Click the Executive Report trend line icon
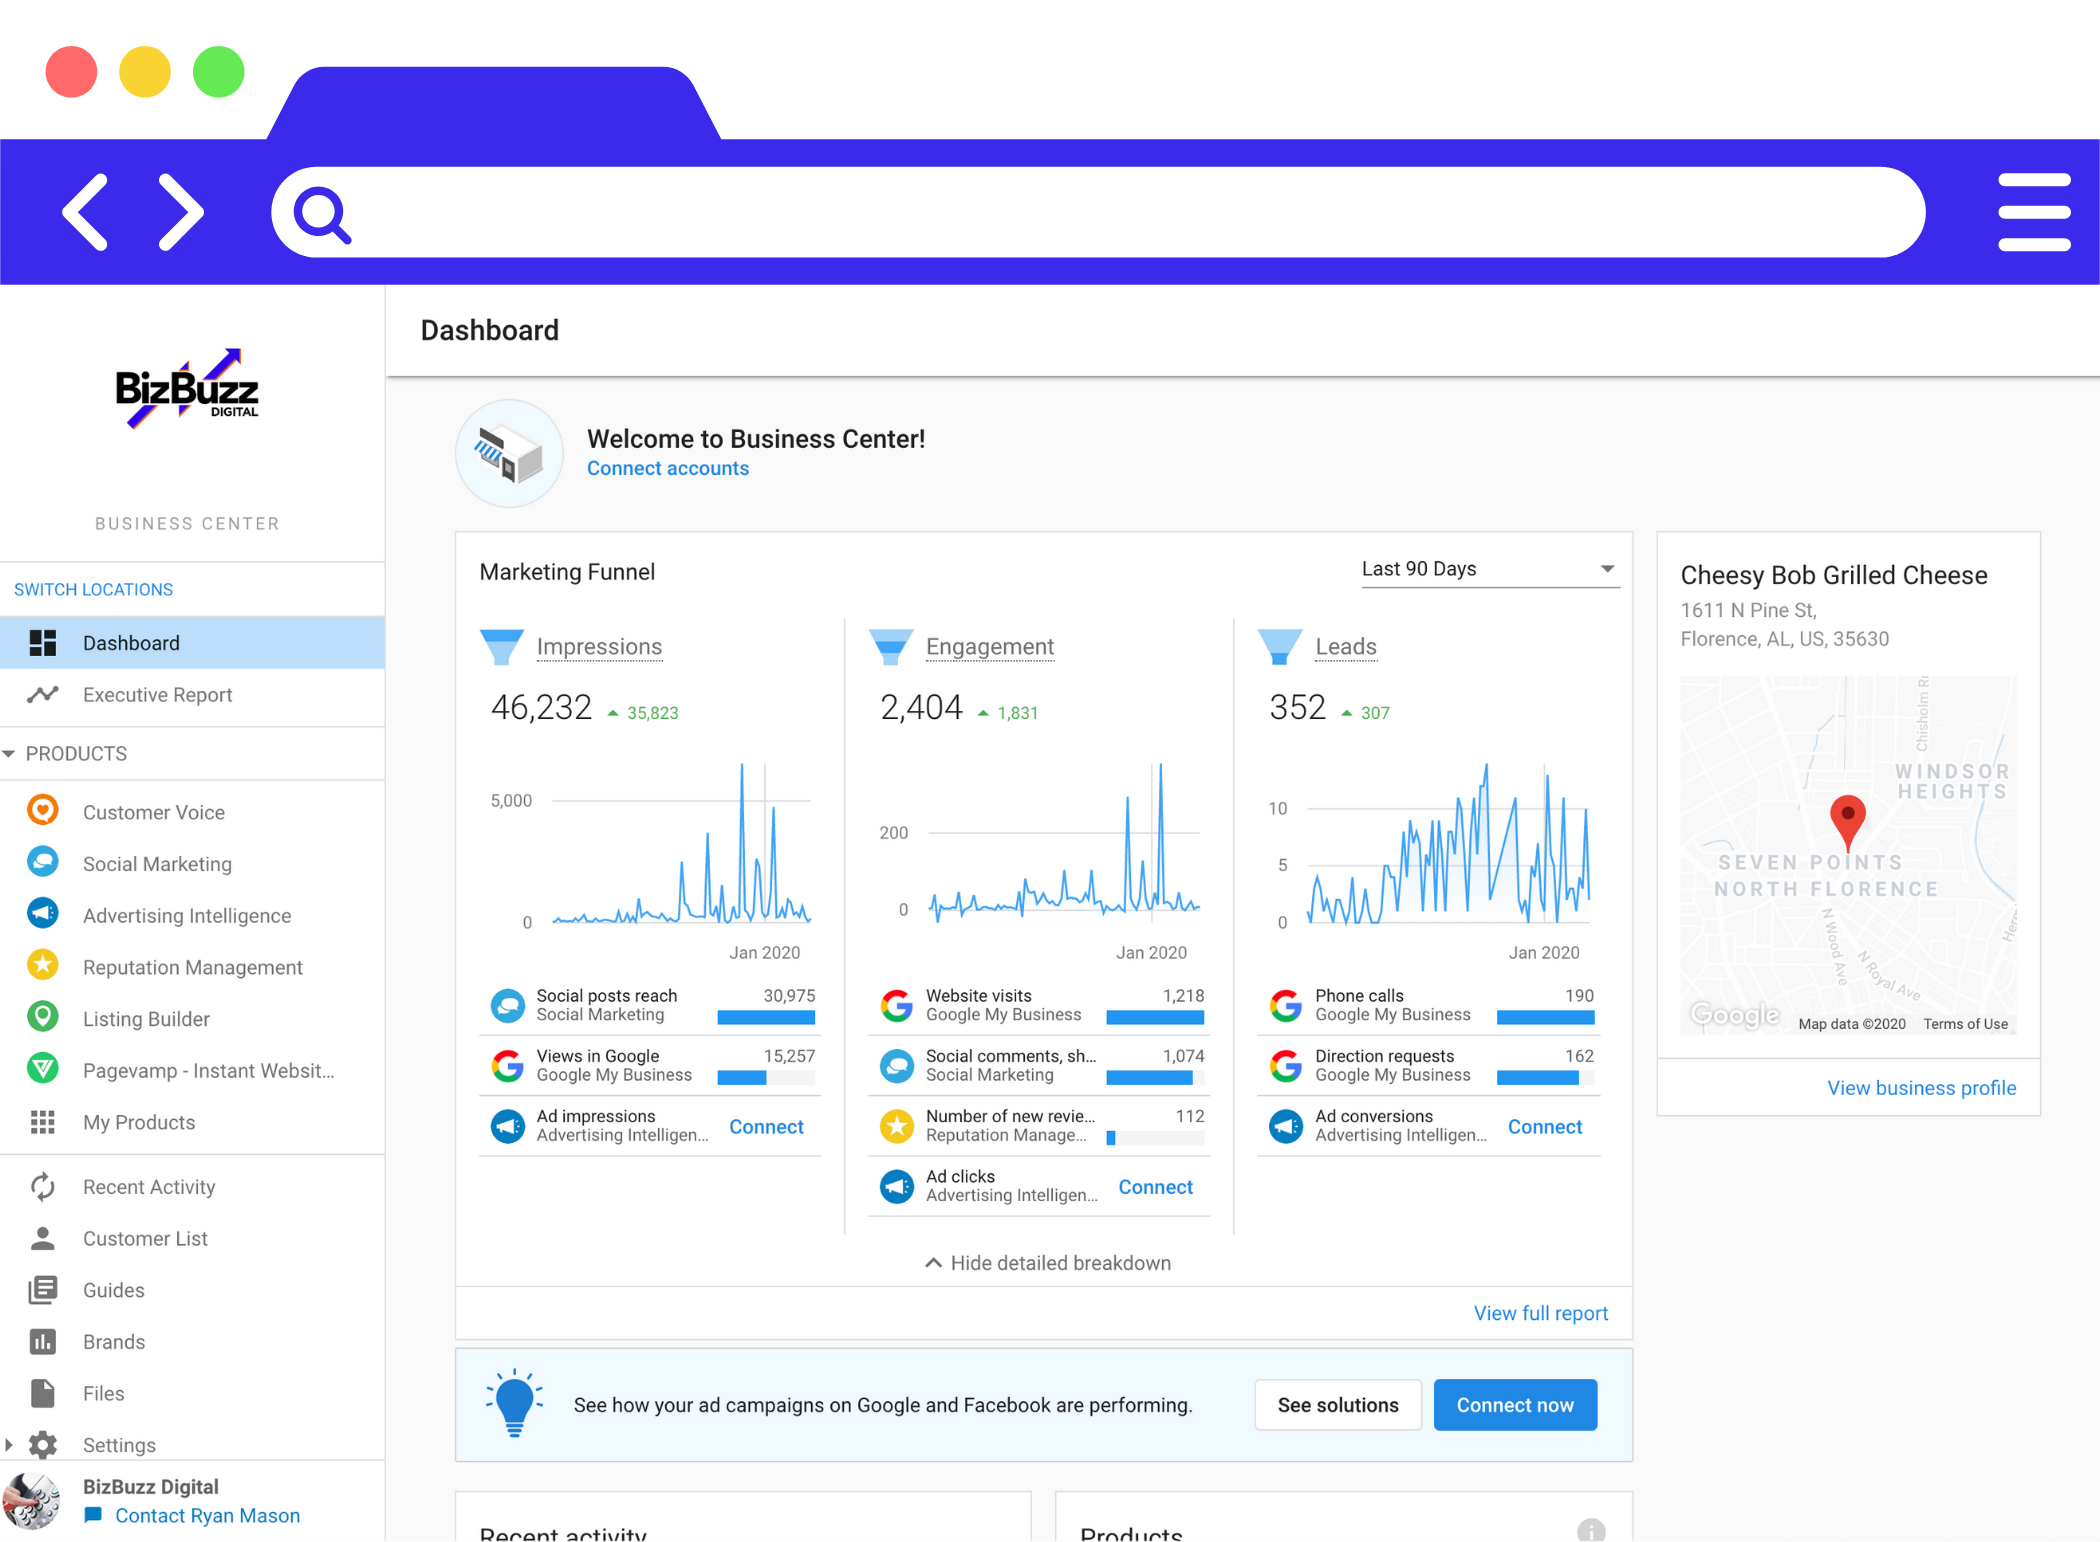Viewport: 2100px width, 1542px height. tap(42, 694)
